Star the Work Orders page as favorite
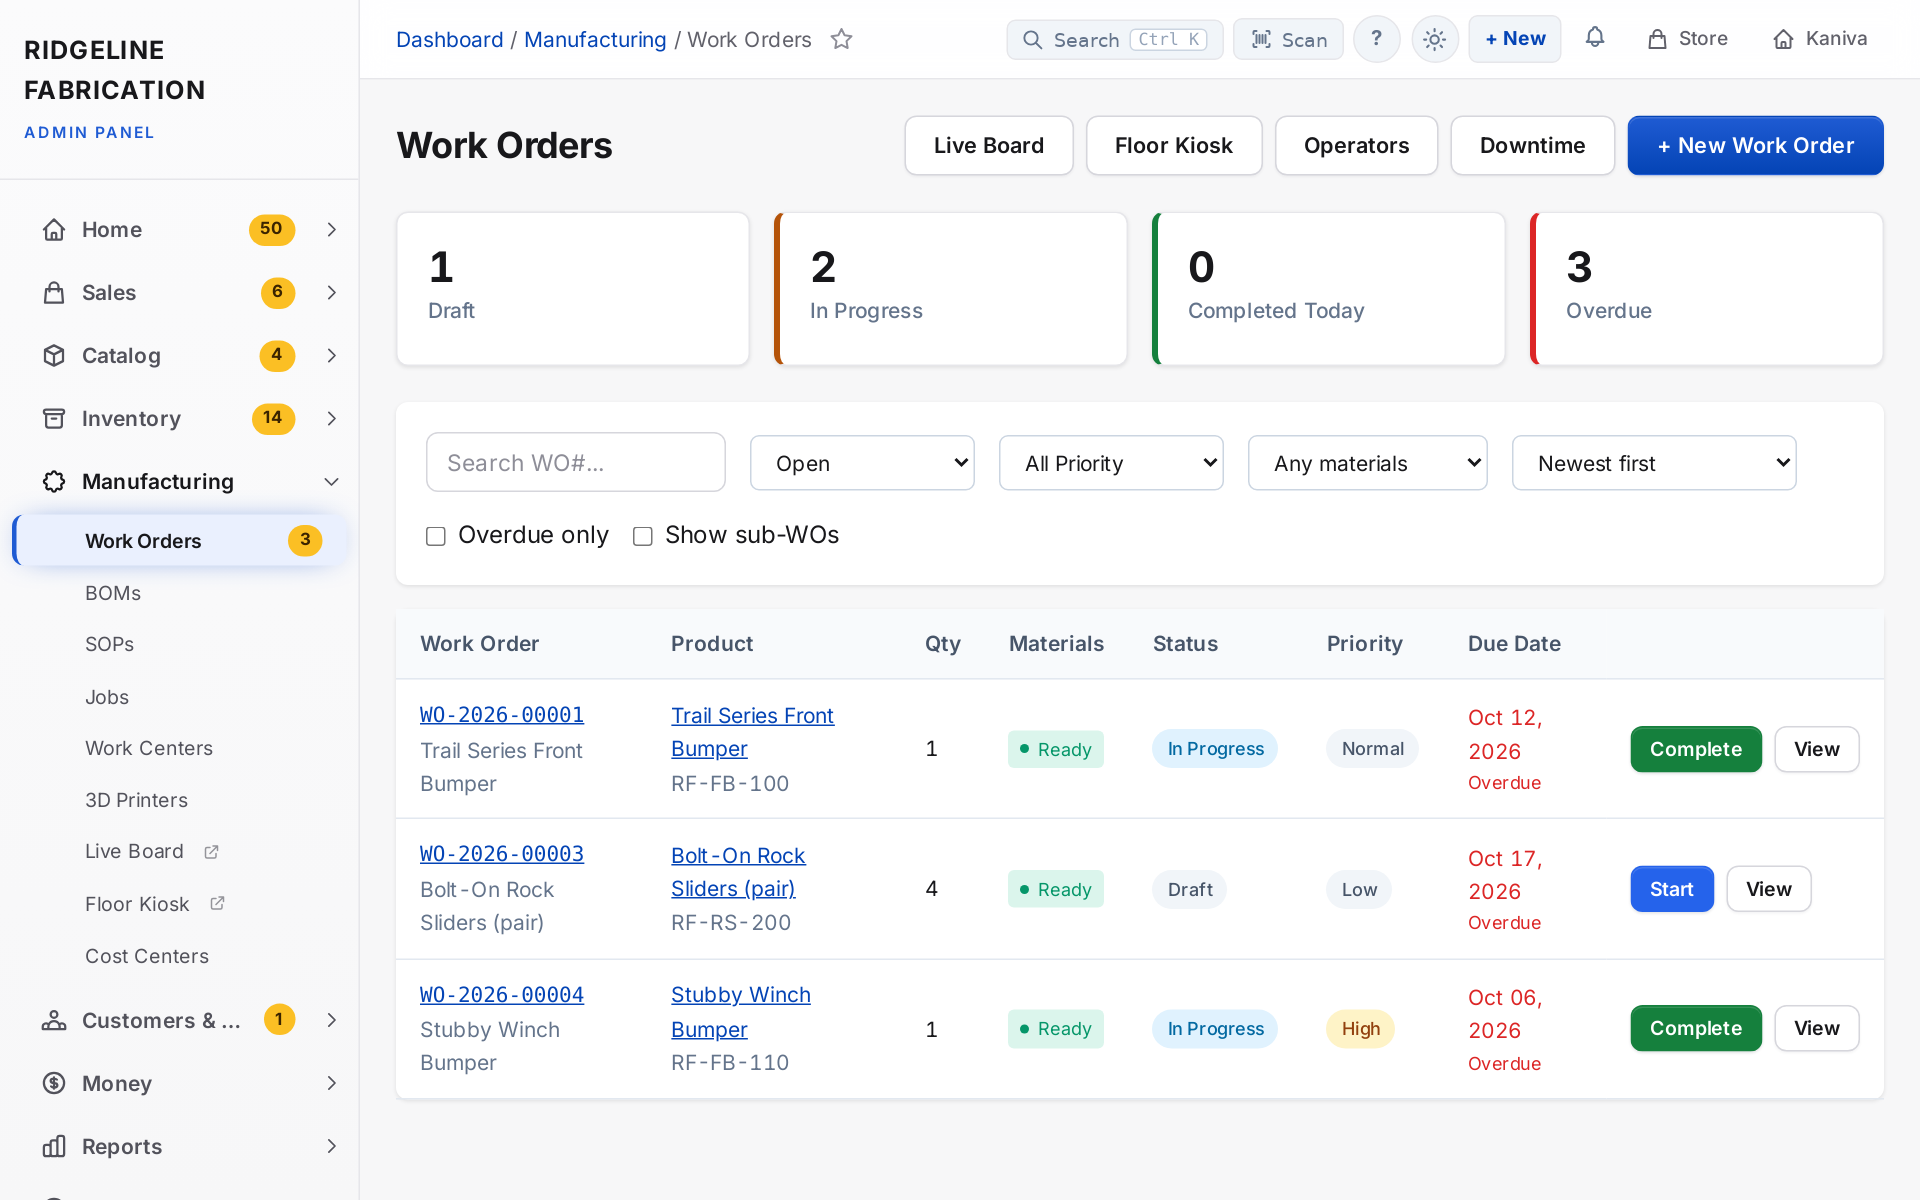 click(x=842, y=39)
